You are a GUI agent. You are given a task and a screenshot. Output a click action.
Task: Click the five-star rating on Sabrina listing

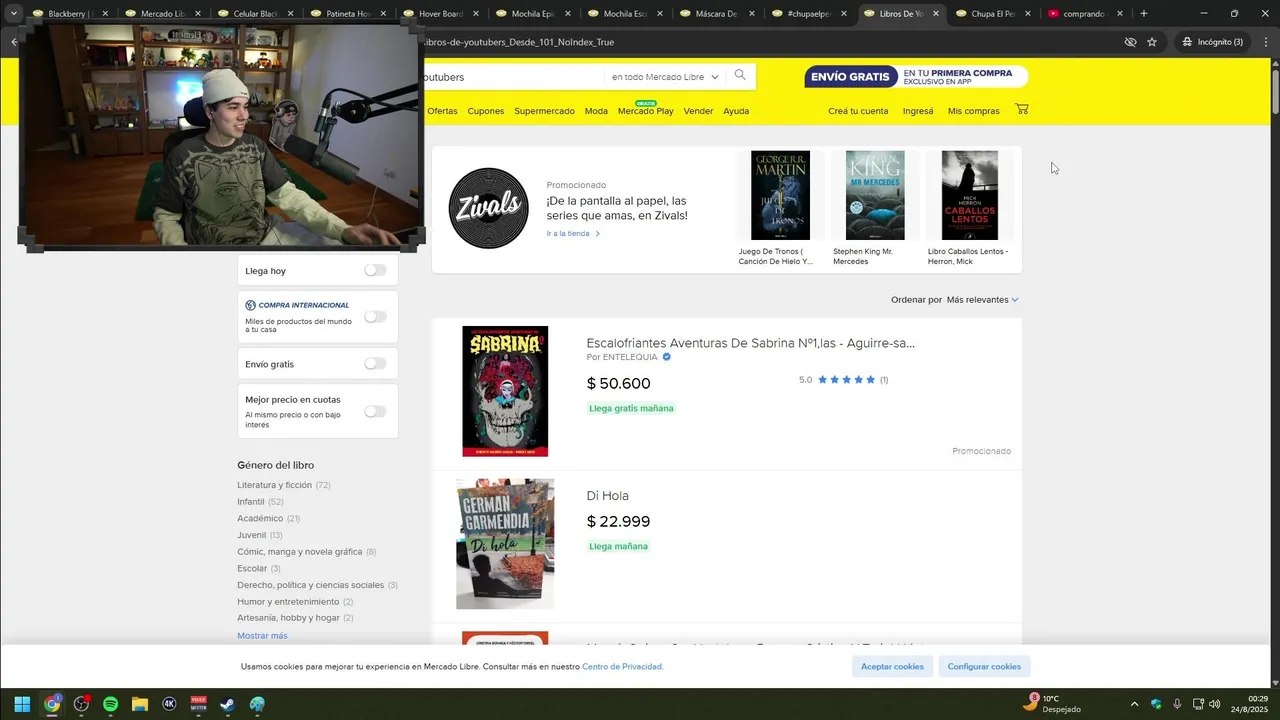846,380
